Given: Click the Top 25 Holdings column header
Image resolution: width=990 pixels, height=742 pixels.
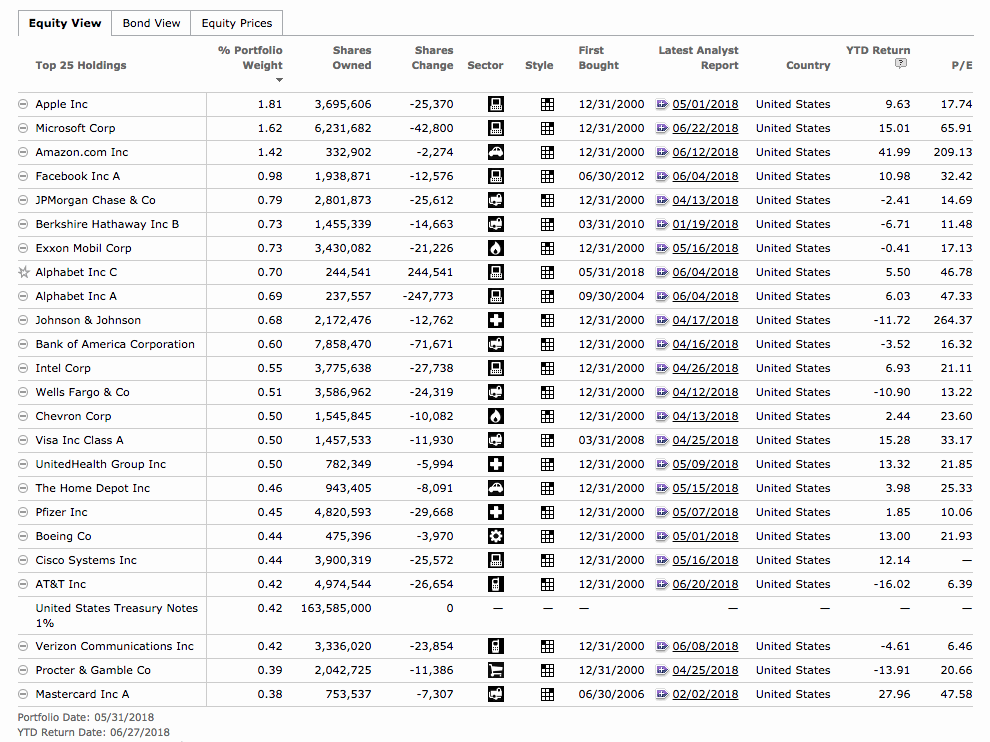Looking at the screenshot, I should coord(81,65).
